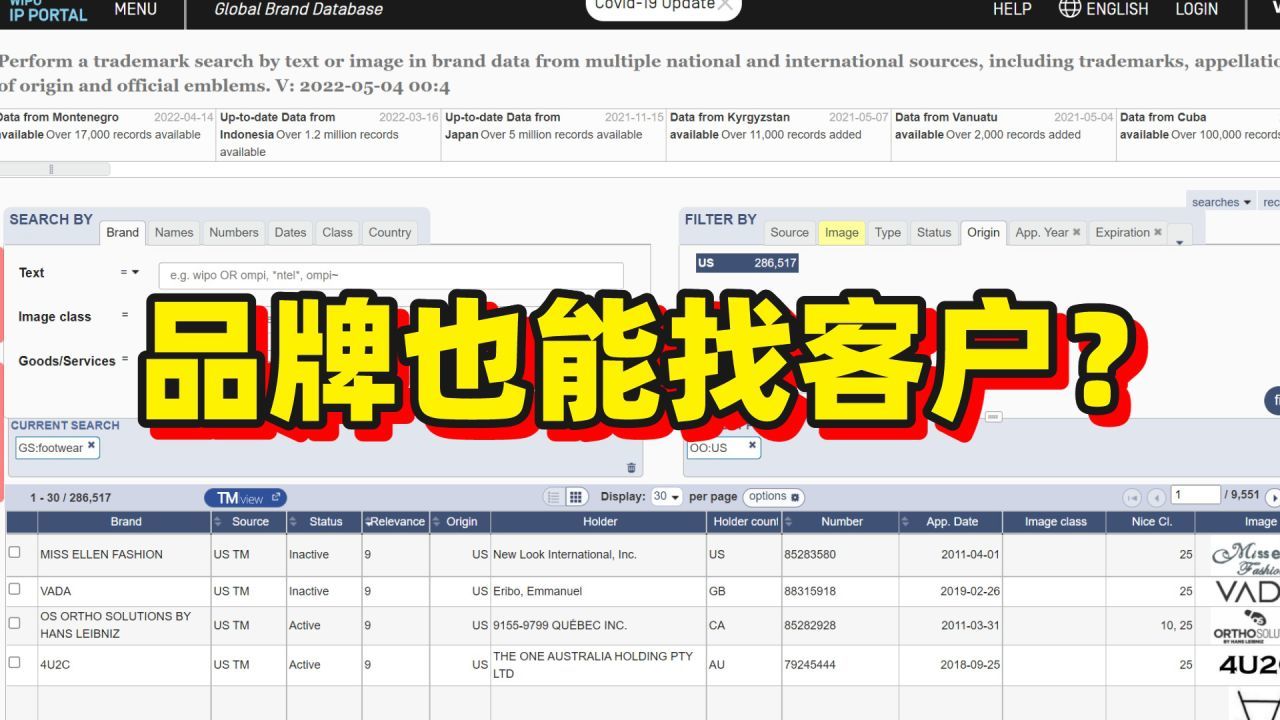Expand the searches dropdown
This screenshot has height=720, width=1280.
click(x=1221, y=202)
